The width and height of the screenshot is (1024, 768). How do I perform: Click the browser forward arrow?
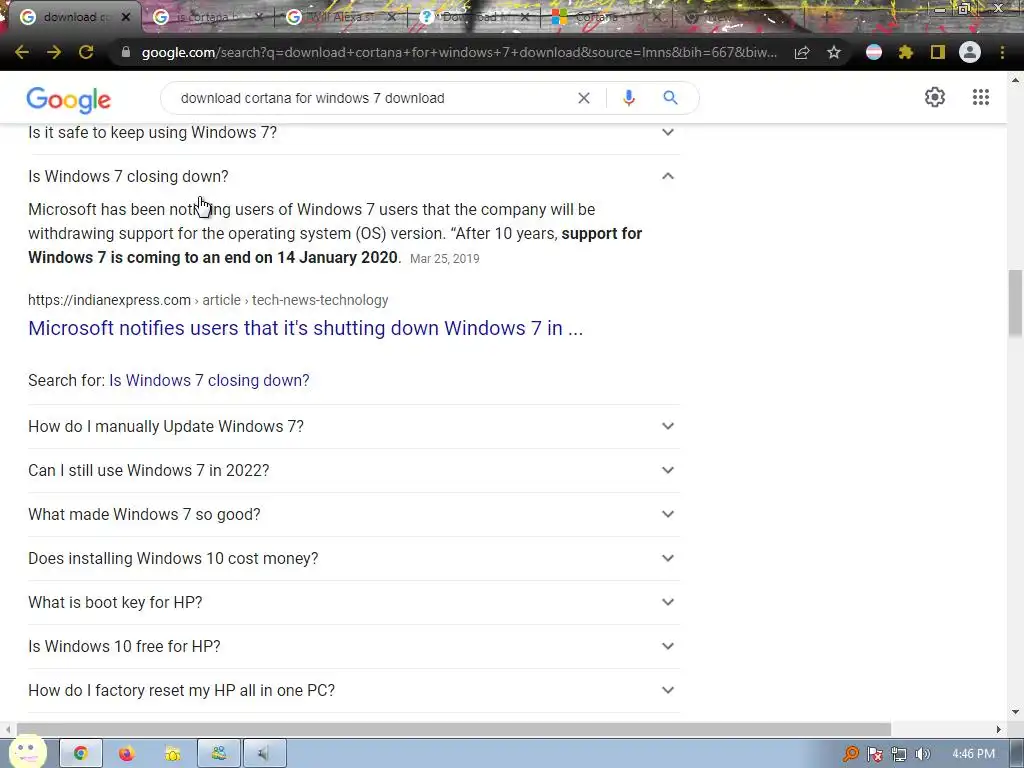click(x=54, y=52)
